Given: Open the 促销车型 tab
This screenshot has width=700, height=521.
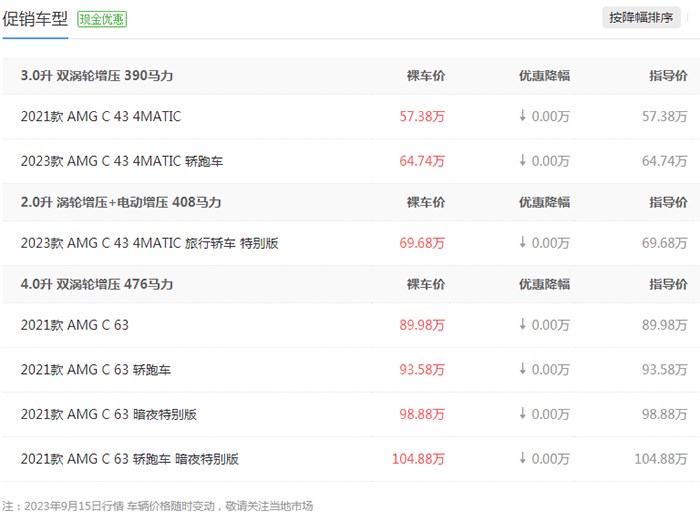Looking at the screenshot, I should pyautogui.click(x=35, y=19).
